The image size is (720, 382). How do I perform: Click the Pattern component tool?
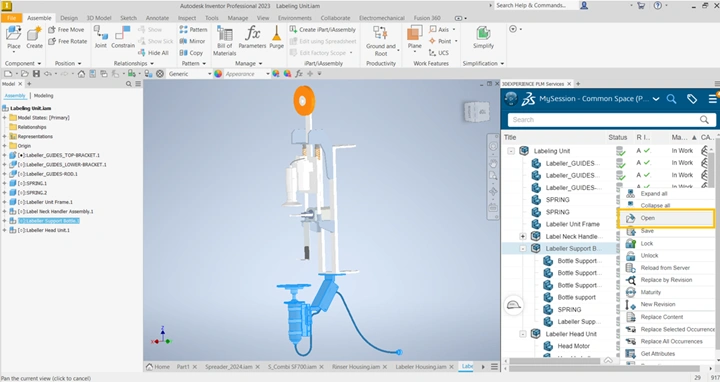[x=193, y=29]
